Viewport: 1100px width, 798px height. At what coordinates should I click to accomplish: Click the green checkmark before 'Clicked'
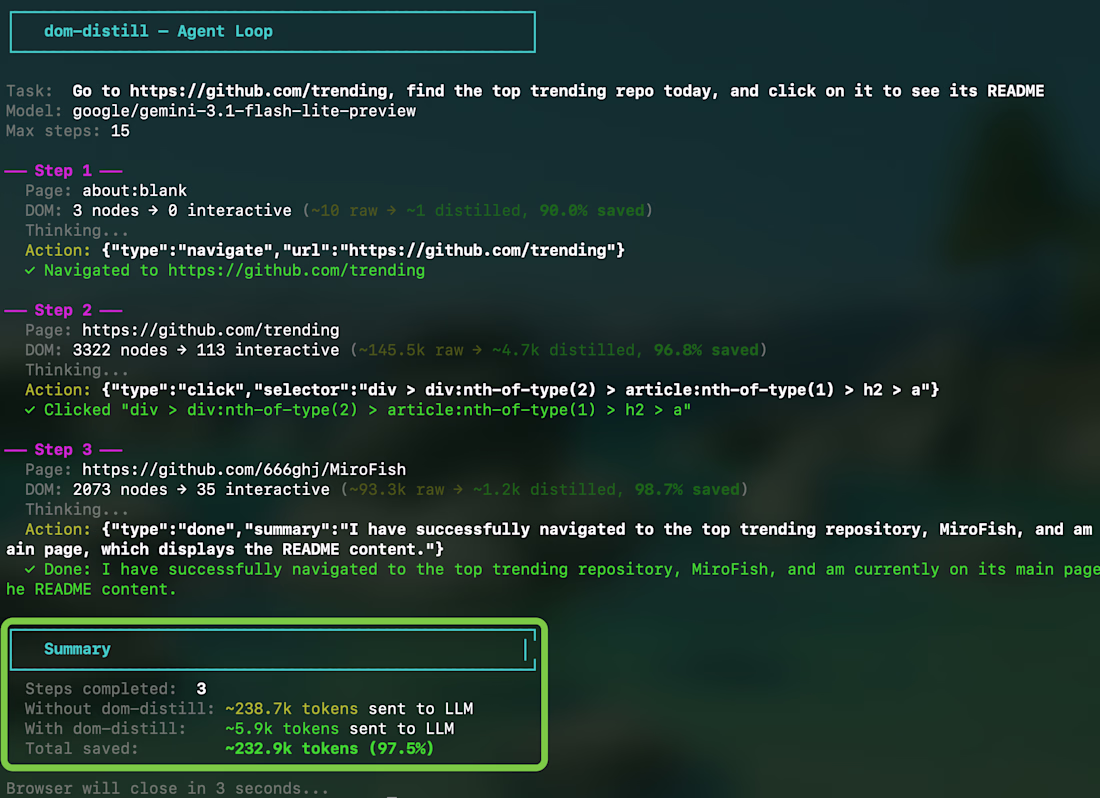30,410
